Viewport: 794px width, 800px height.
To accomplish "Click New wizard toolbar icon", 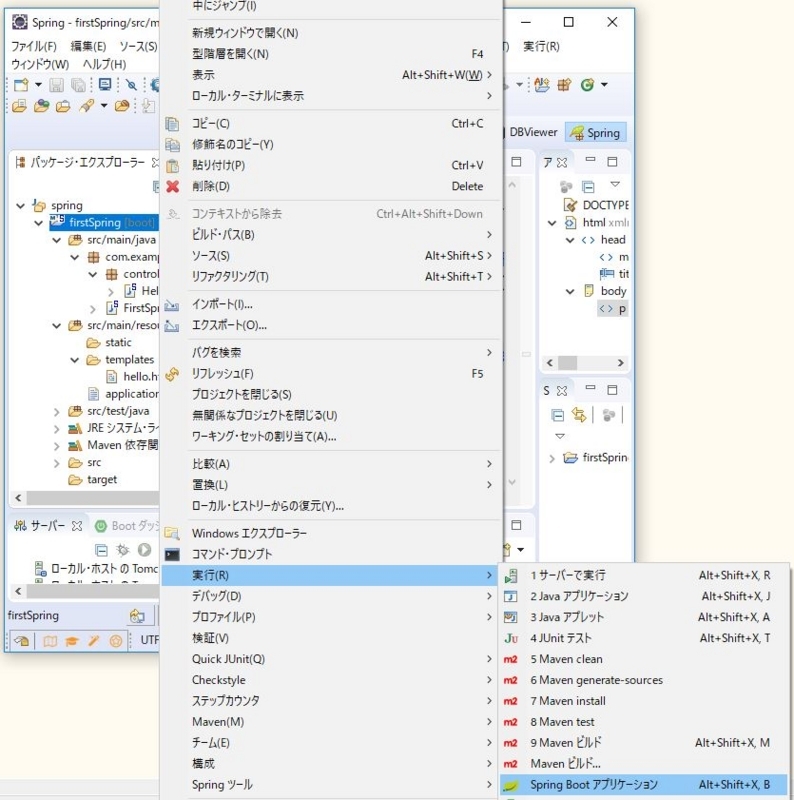I will (21, 85).
